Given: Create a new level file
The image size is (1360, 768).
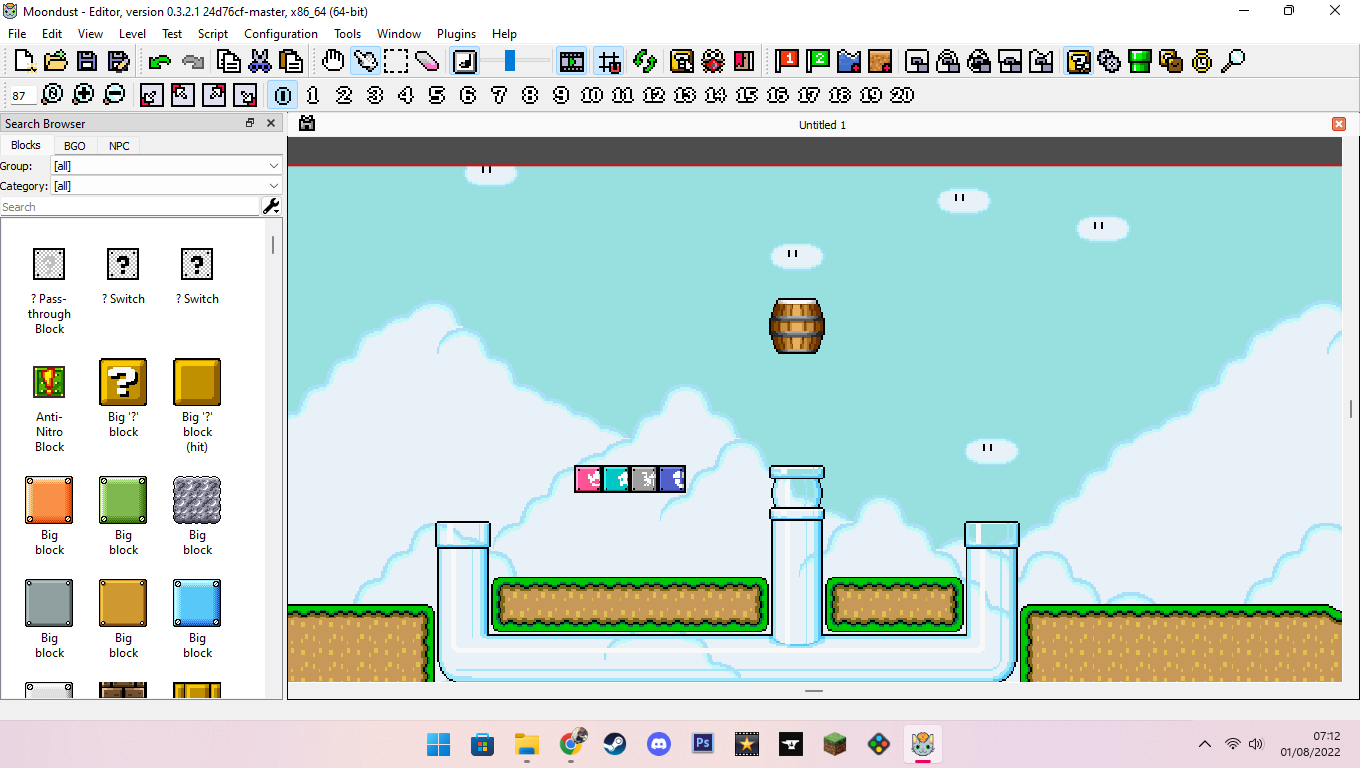Looking at the screenshot, I should [x=25, y=62].
